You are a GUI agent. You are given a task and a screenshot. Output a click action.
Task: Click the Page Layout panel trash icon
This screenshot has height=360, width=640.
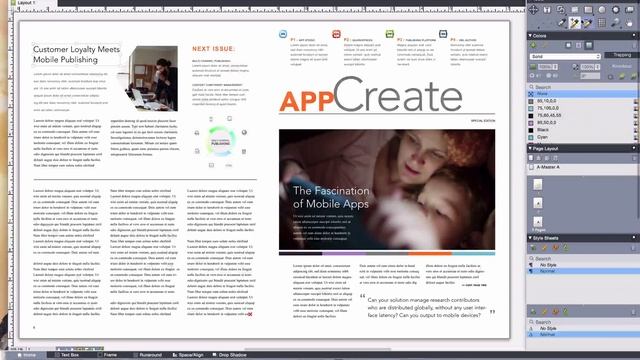point(634,158)
